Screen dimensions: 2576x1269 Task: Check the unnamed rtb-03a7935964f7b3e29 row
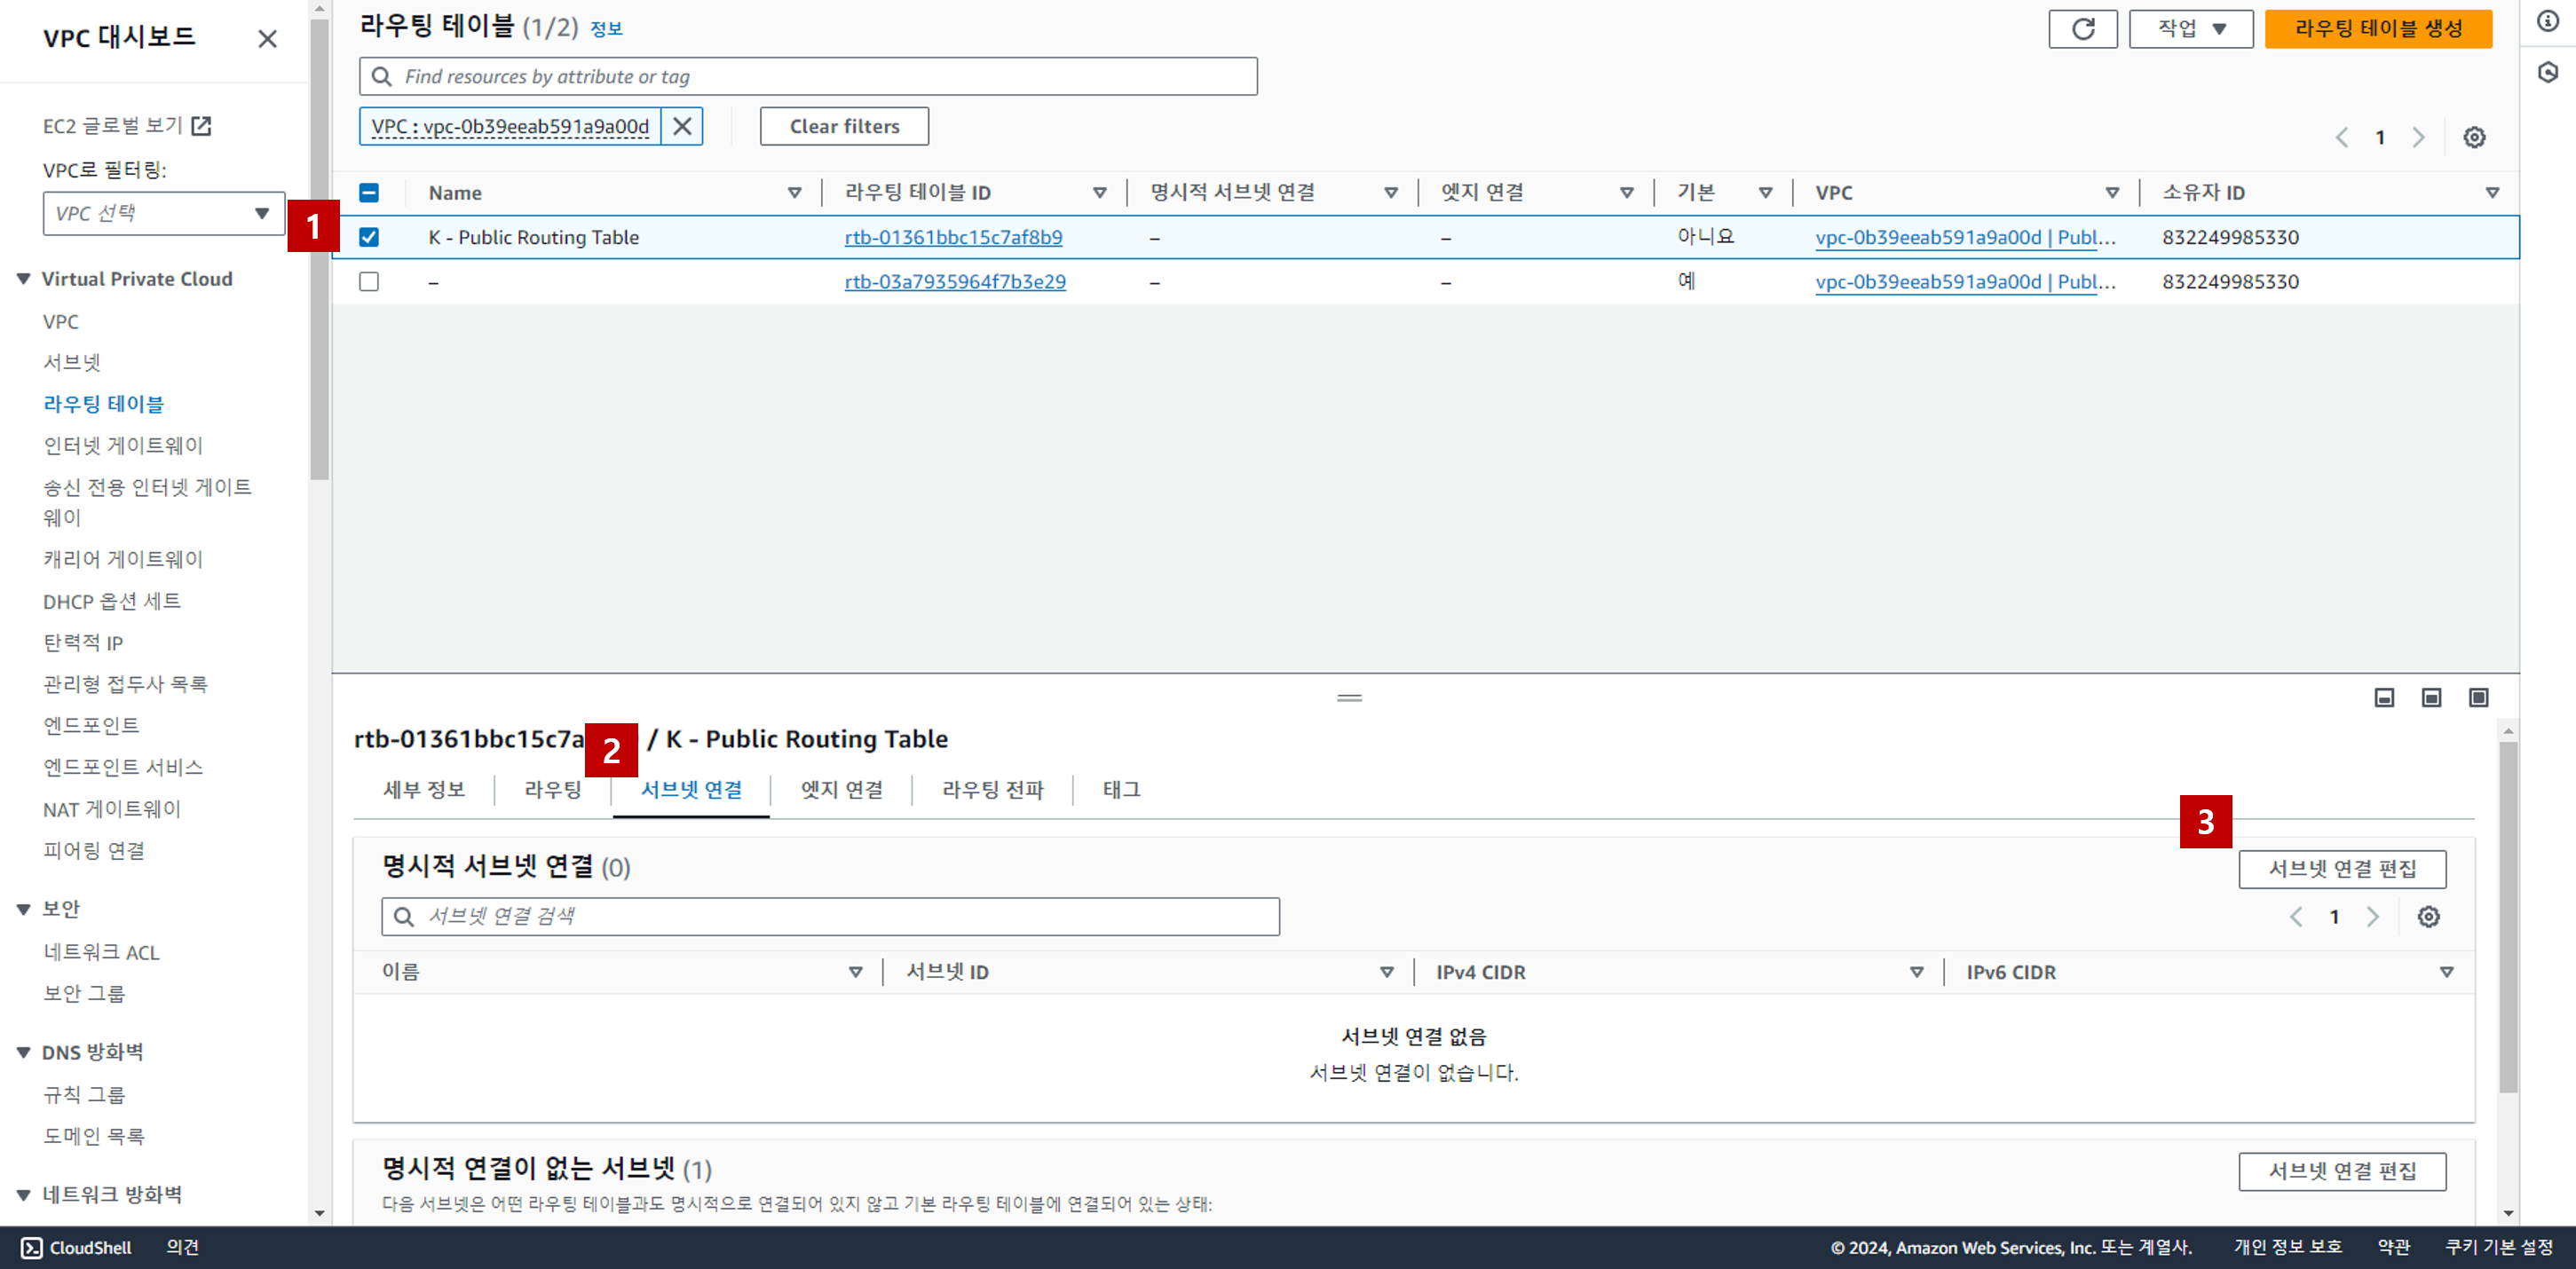369,282
